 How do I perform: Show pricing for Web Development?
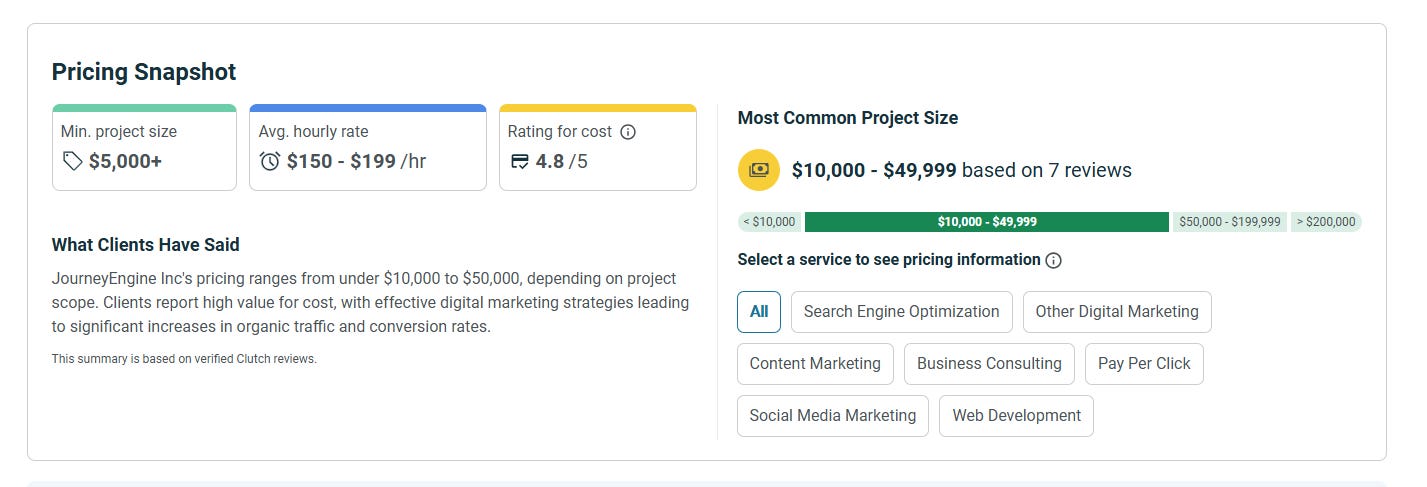pos(1016,416)
